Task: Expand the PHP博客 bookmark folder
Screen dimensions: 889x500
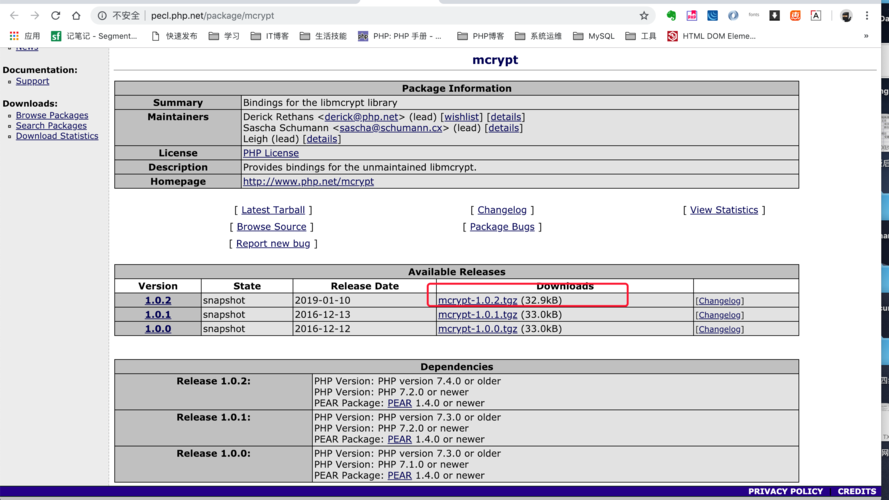Action: tap(481, 36)
